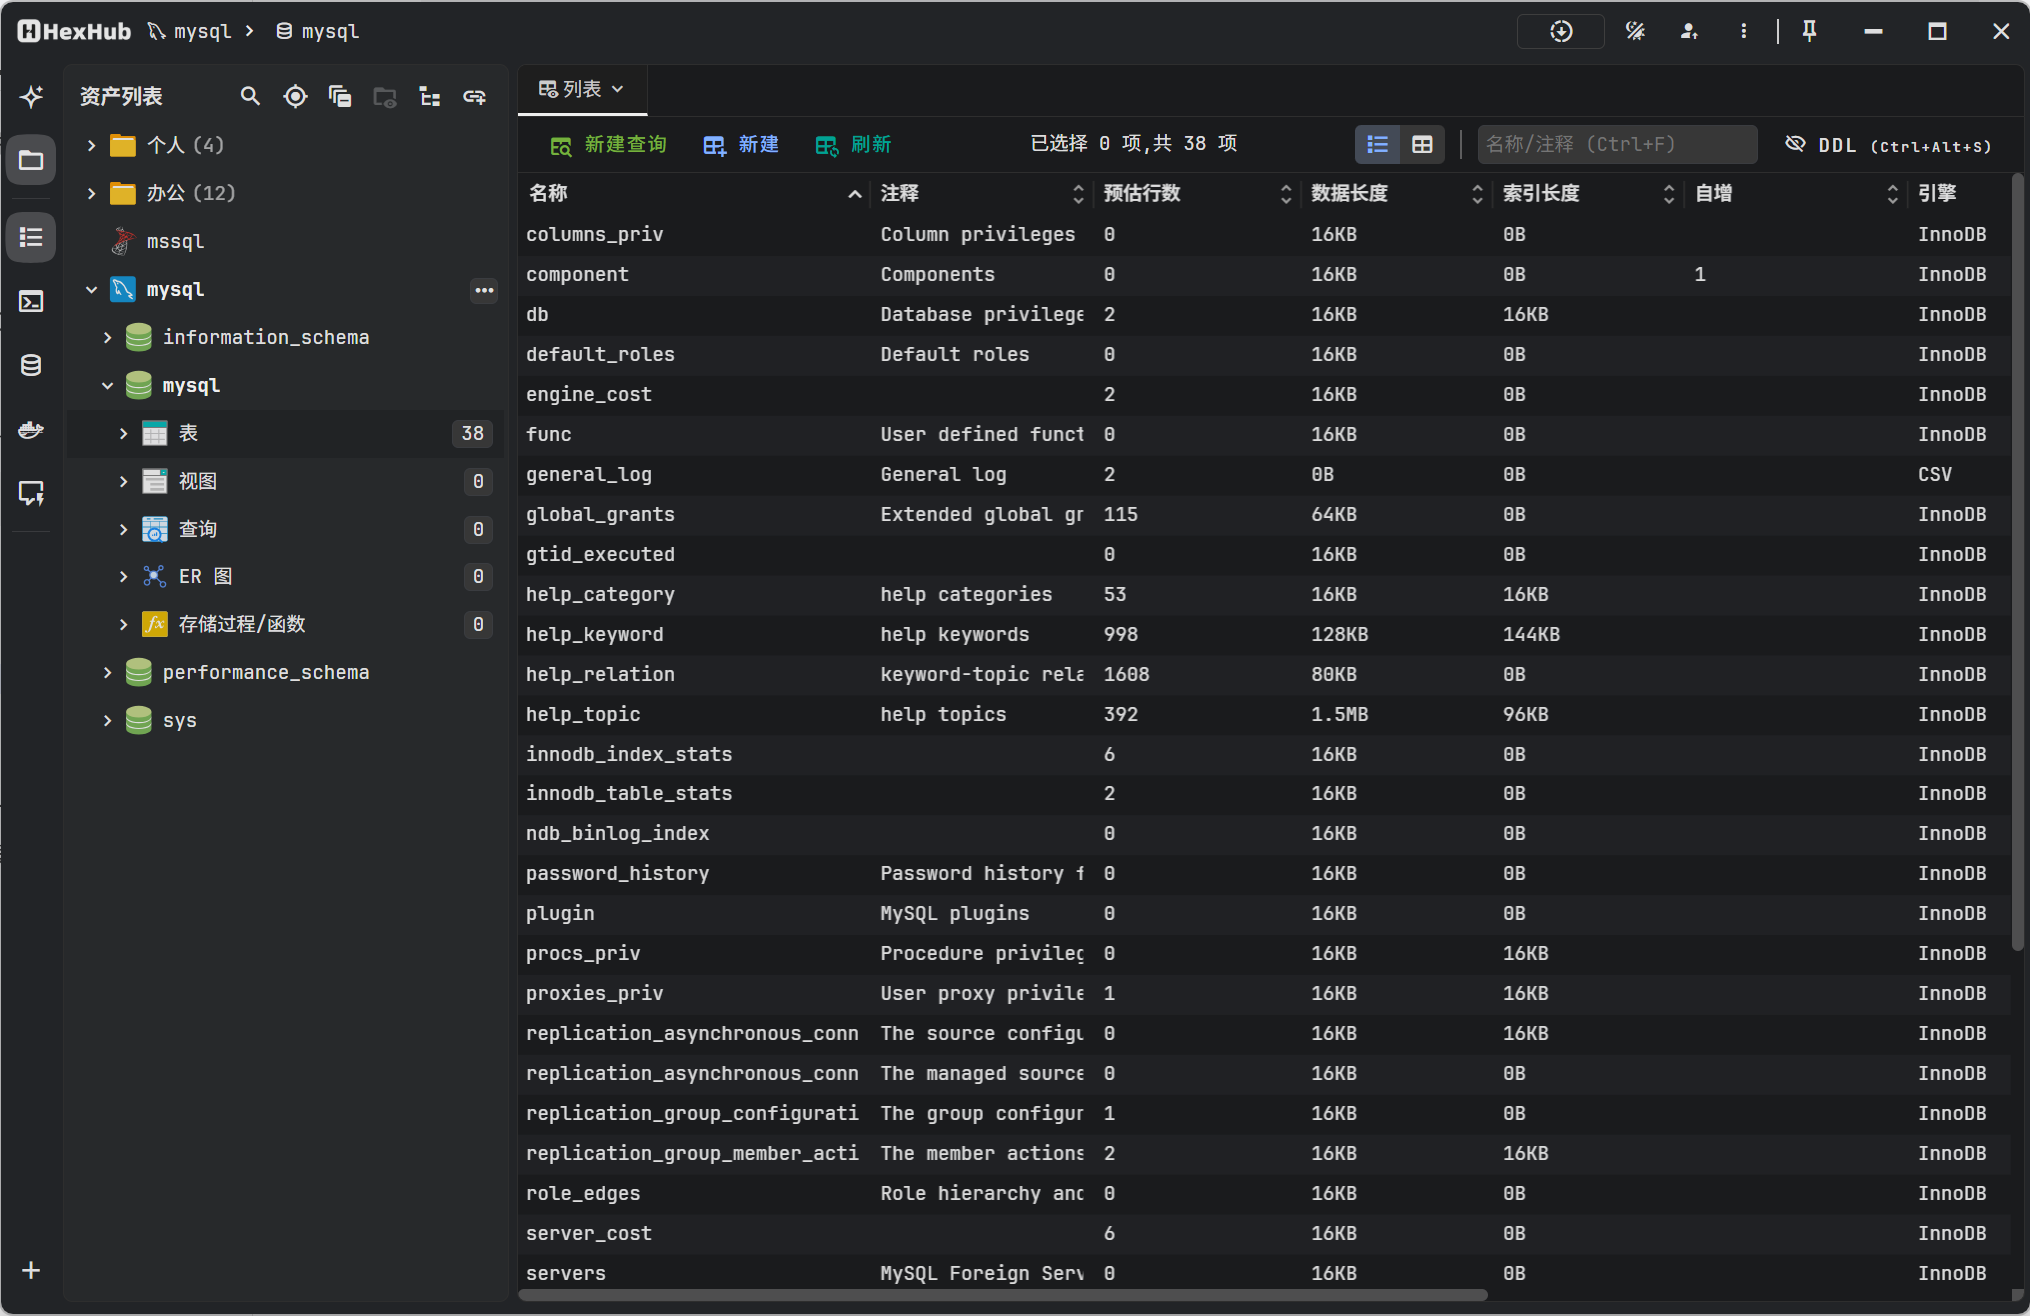Expand the sys database node
2030x1316 pixels.
pyautogui.click(x=107, y=721)
